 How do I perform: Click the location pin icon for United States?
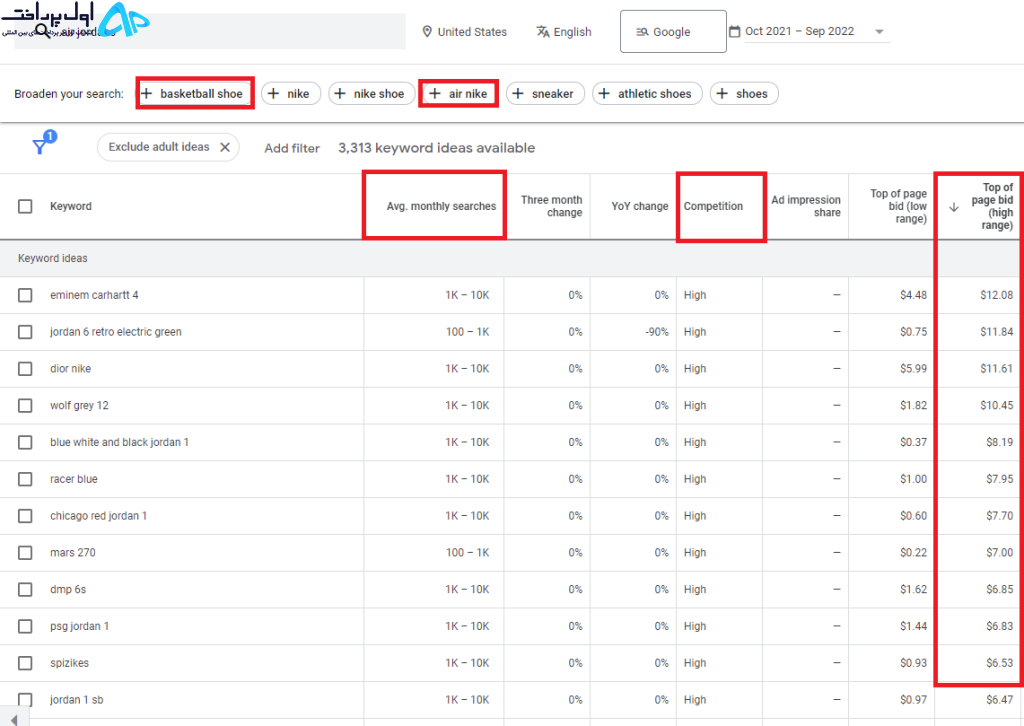pos(427,31)
